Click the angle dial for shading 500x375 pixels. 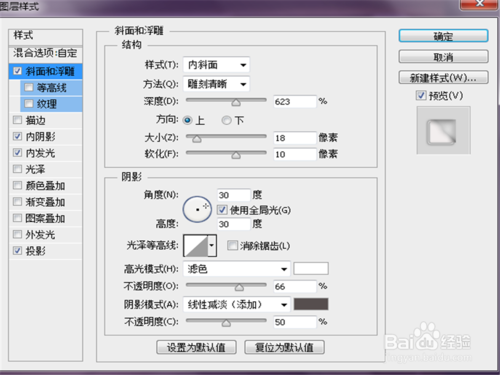(x=197, y=209)
